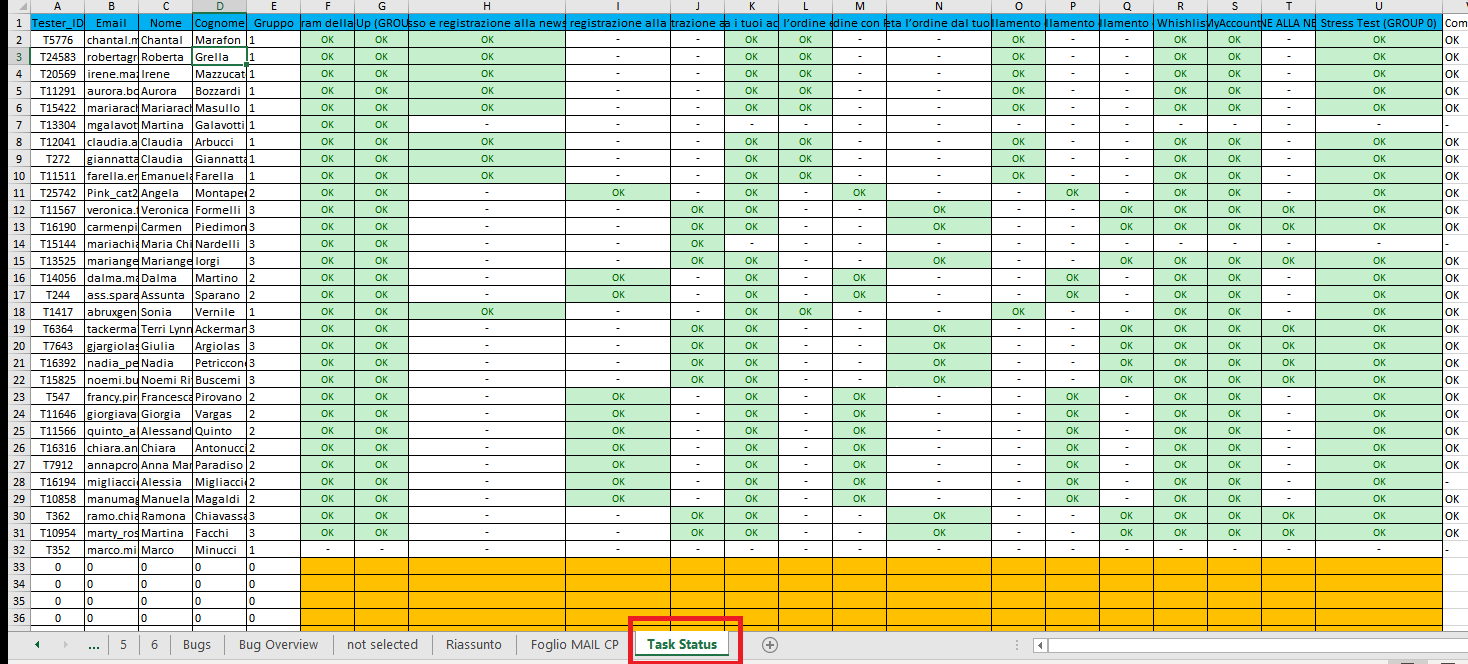Open sheet tab 6

pyautogui.click(x=154, y=645)
